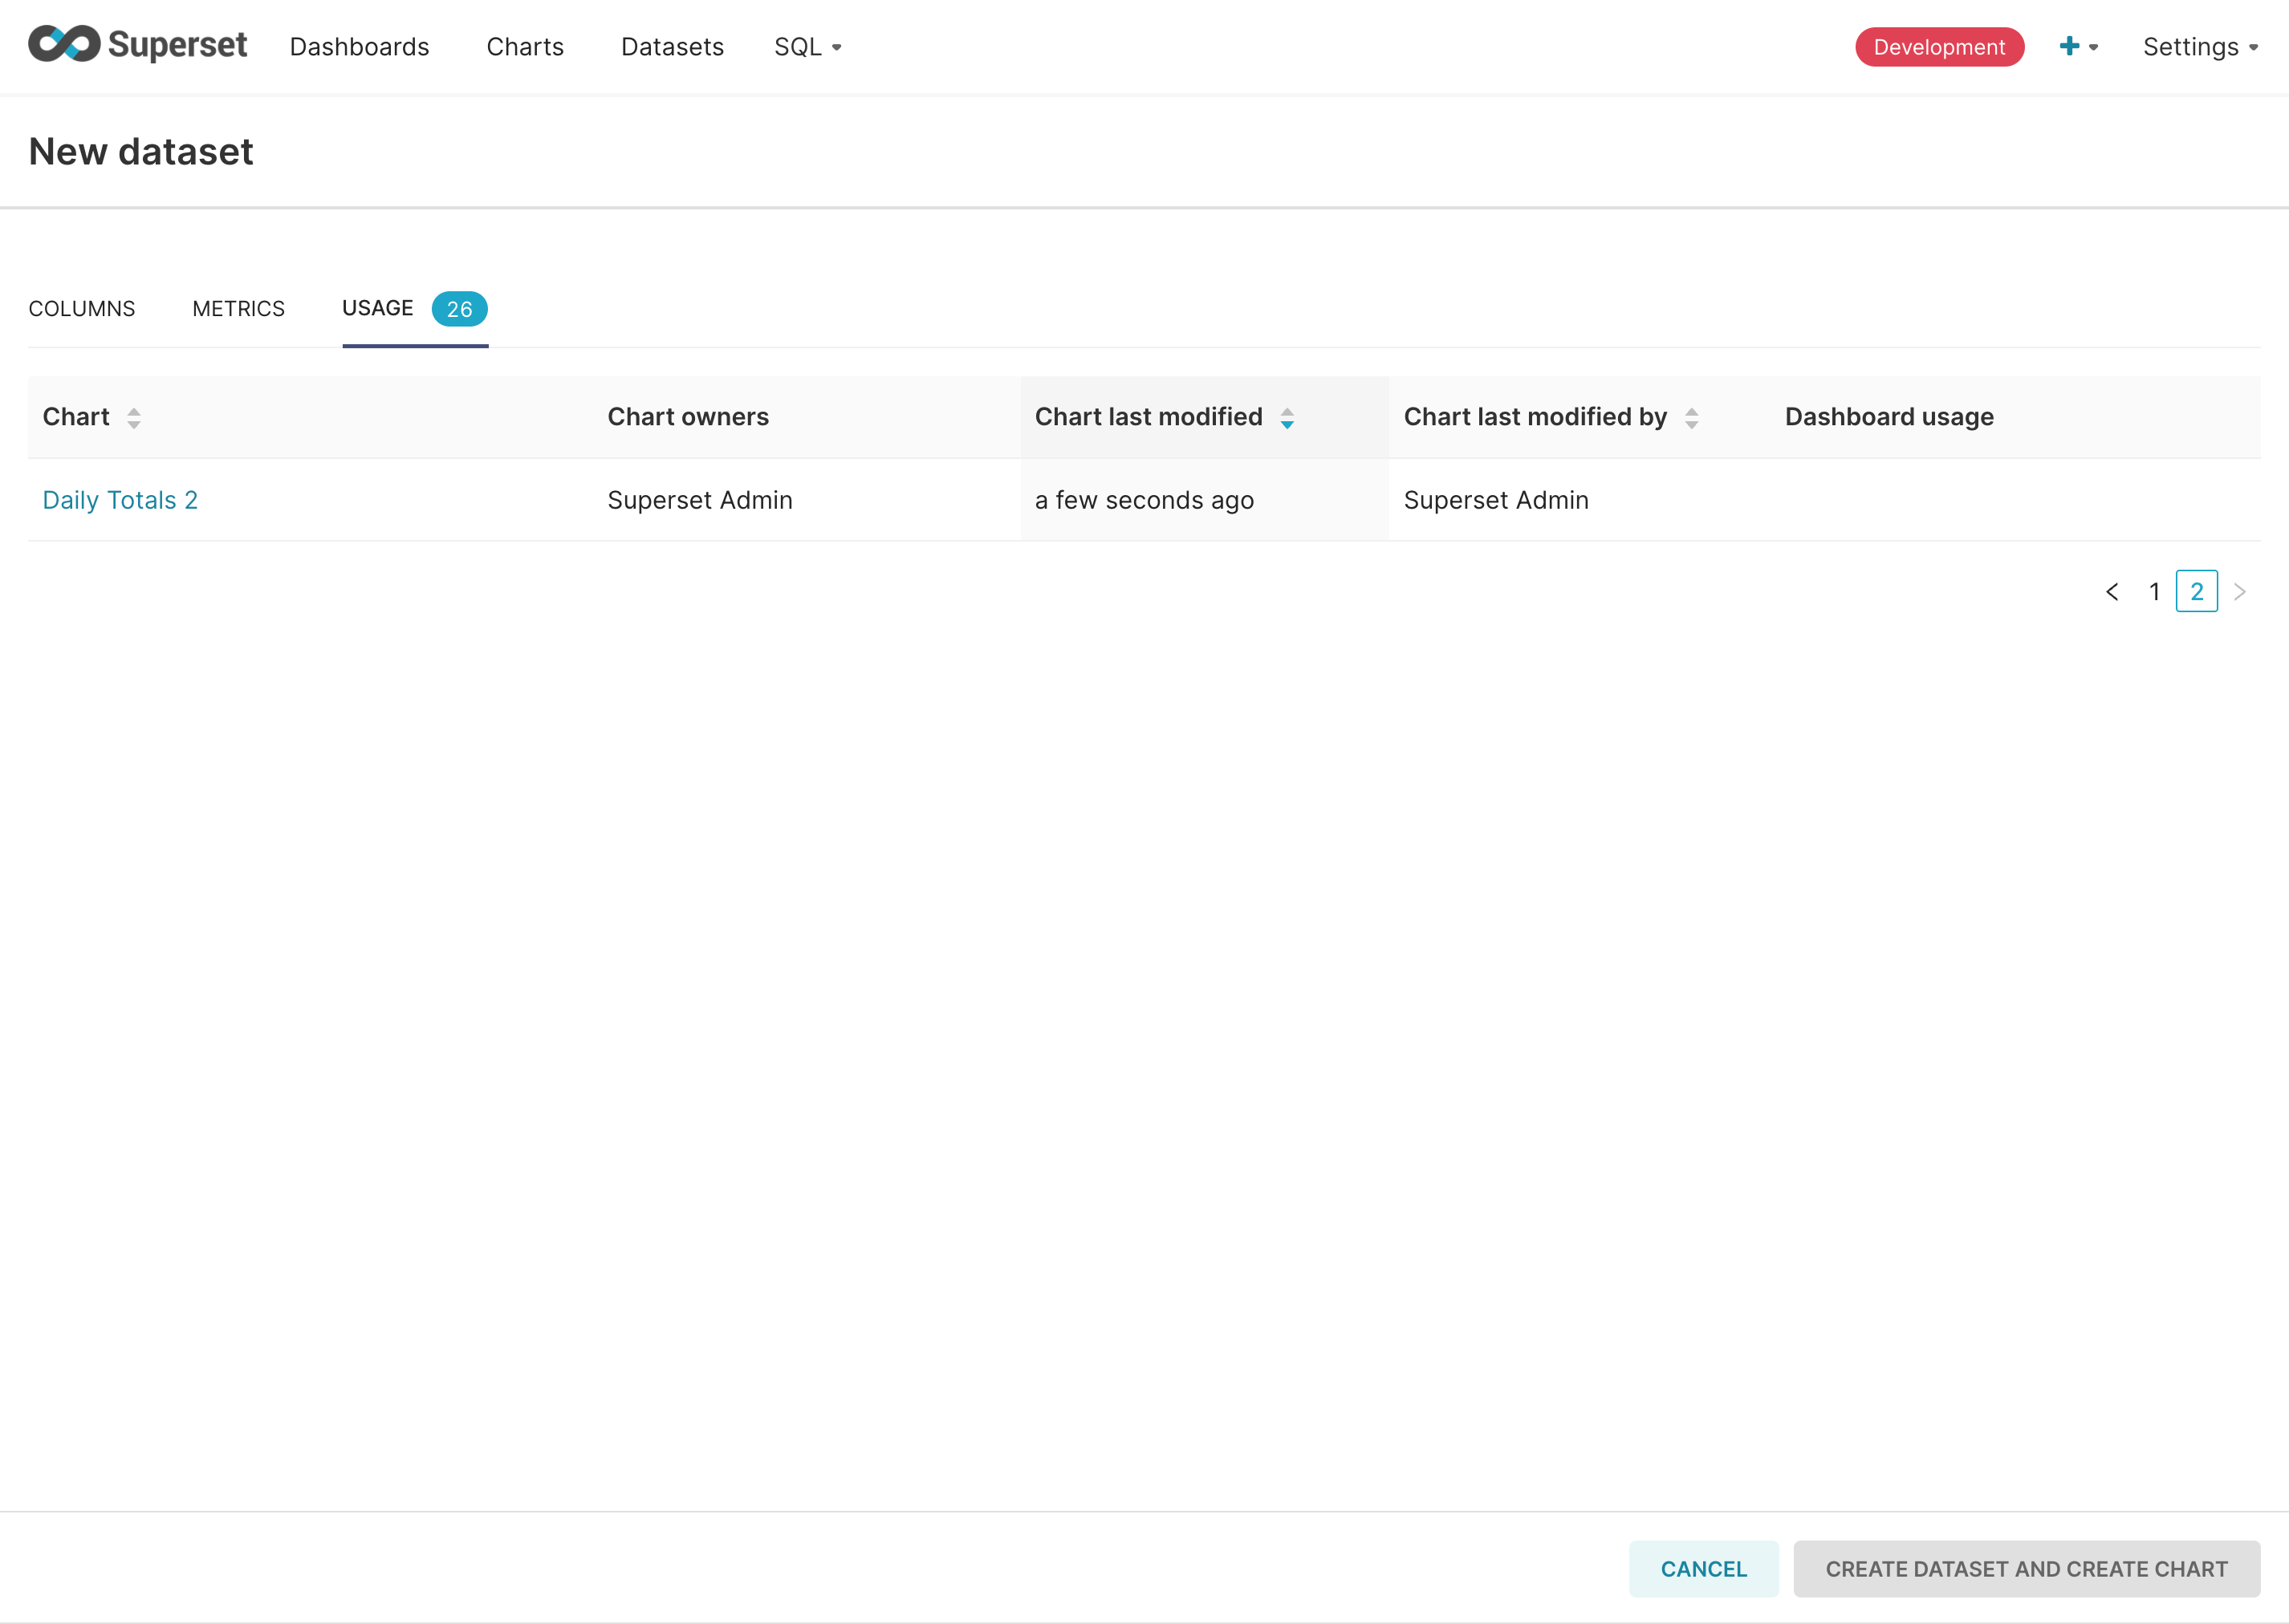Viewport: 2289px width, 1624px height.
Task: Switch to the METRICS tab
Action: tap(238, 309)
